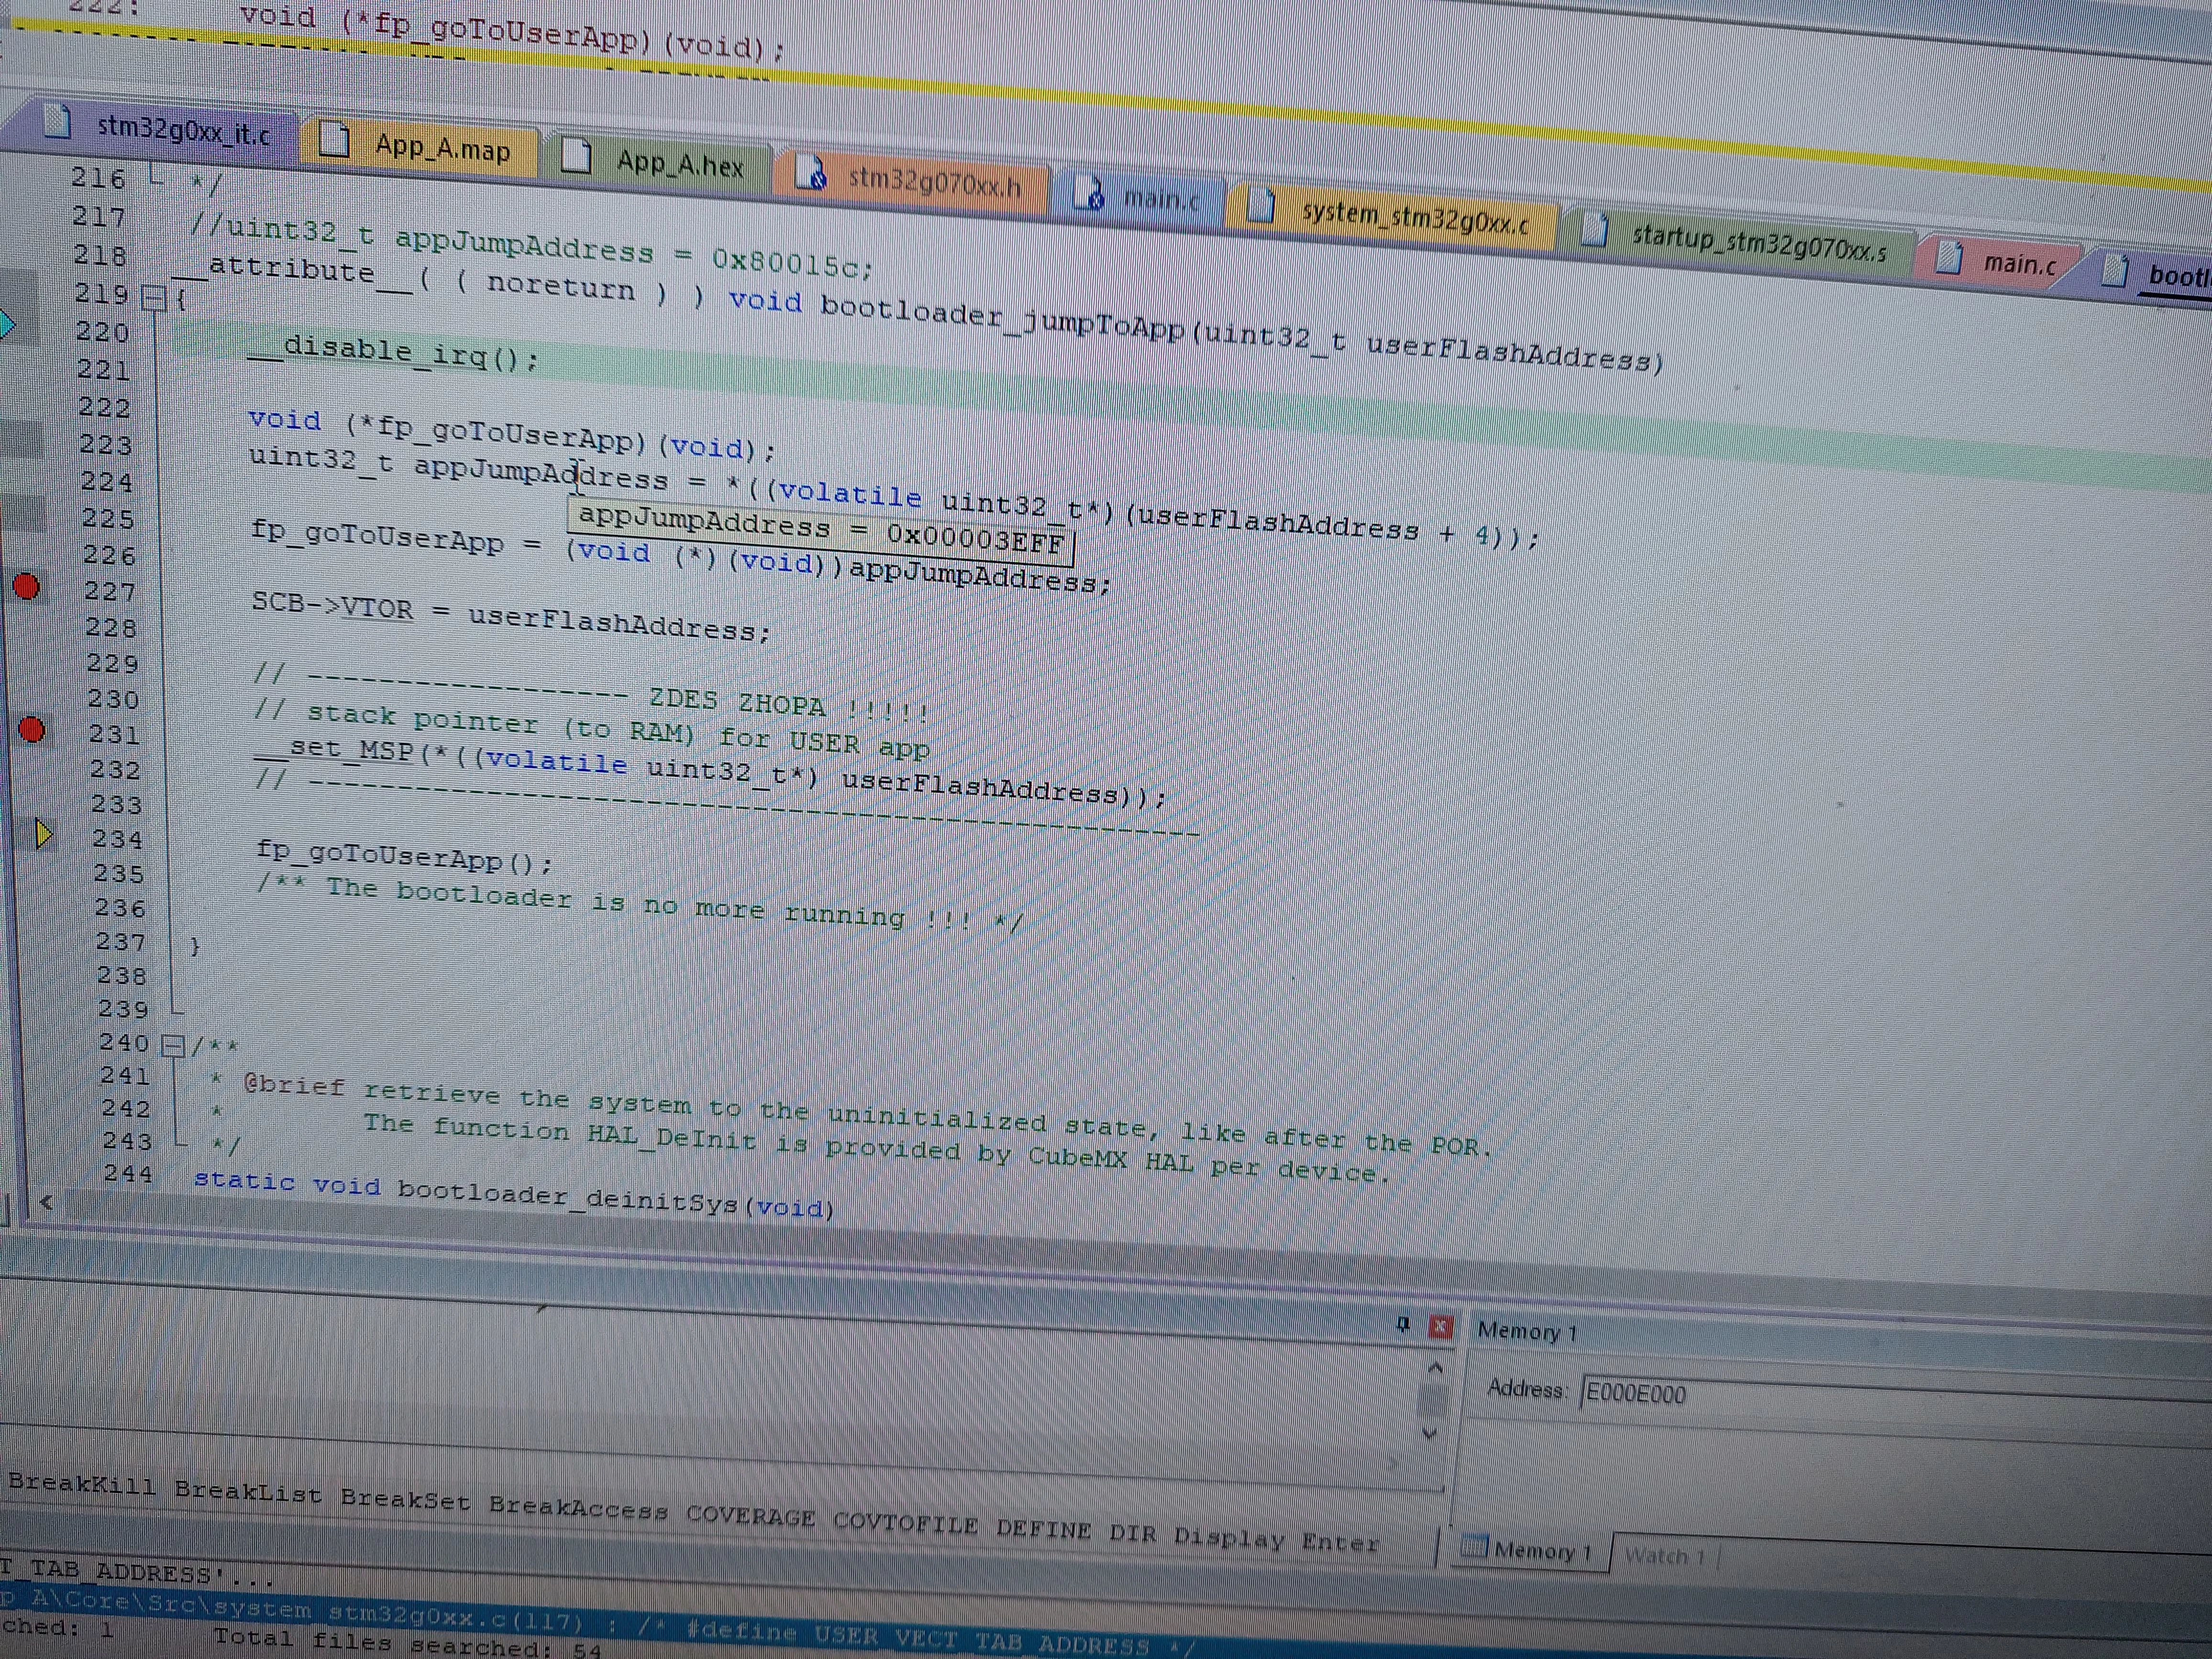
Task: Click the fp_goToUserApp(); call line
Action: [404, 856]
